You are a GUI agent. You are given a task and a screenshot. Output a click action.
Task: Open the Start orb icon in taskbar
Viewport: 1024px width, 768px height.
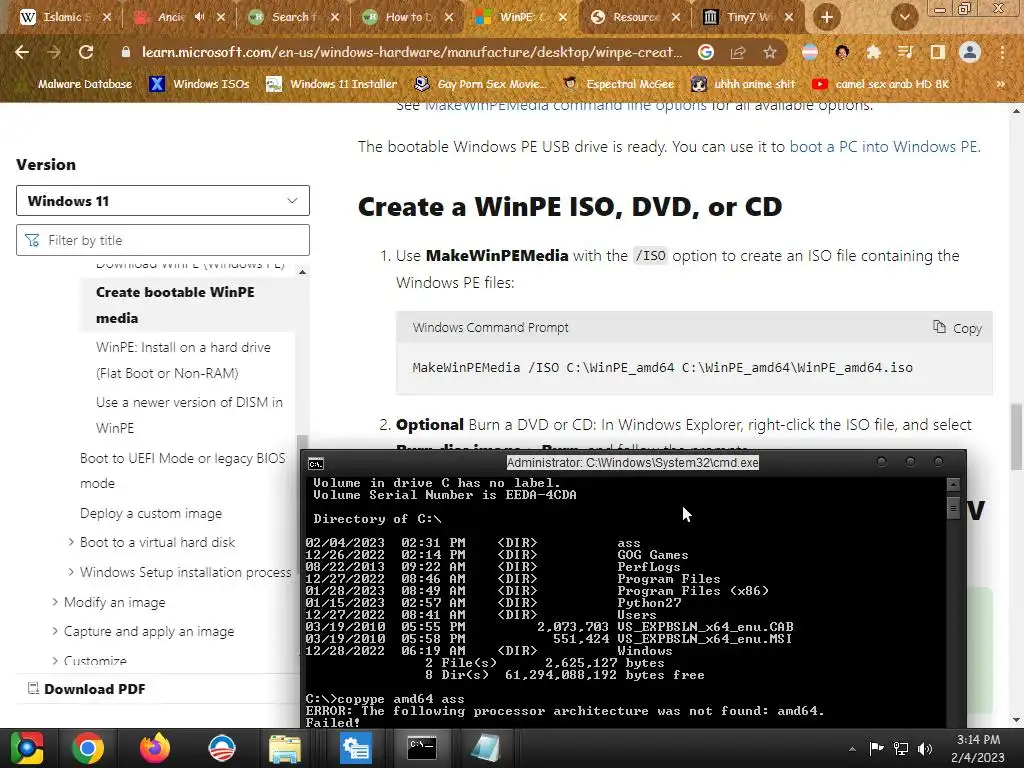[x=27, y=748]
